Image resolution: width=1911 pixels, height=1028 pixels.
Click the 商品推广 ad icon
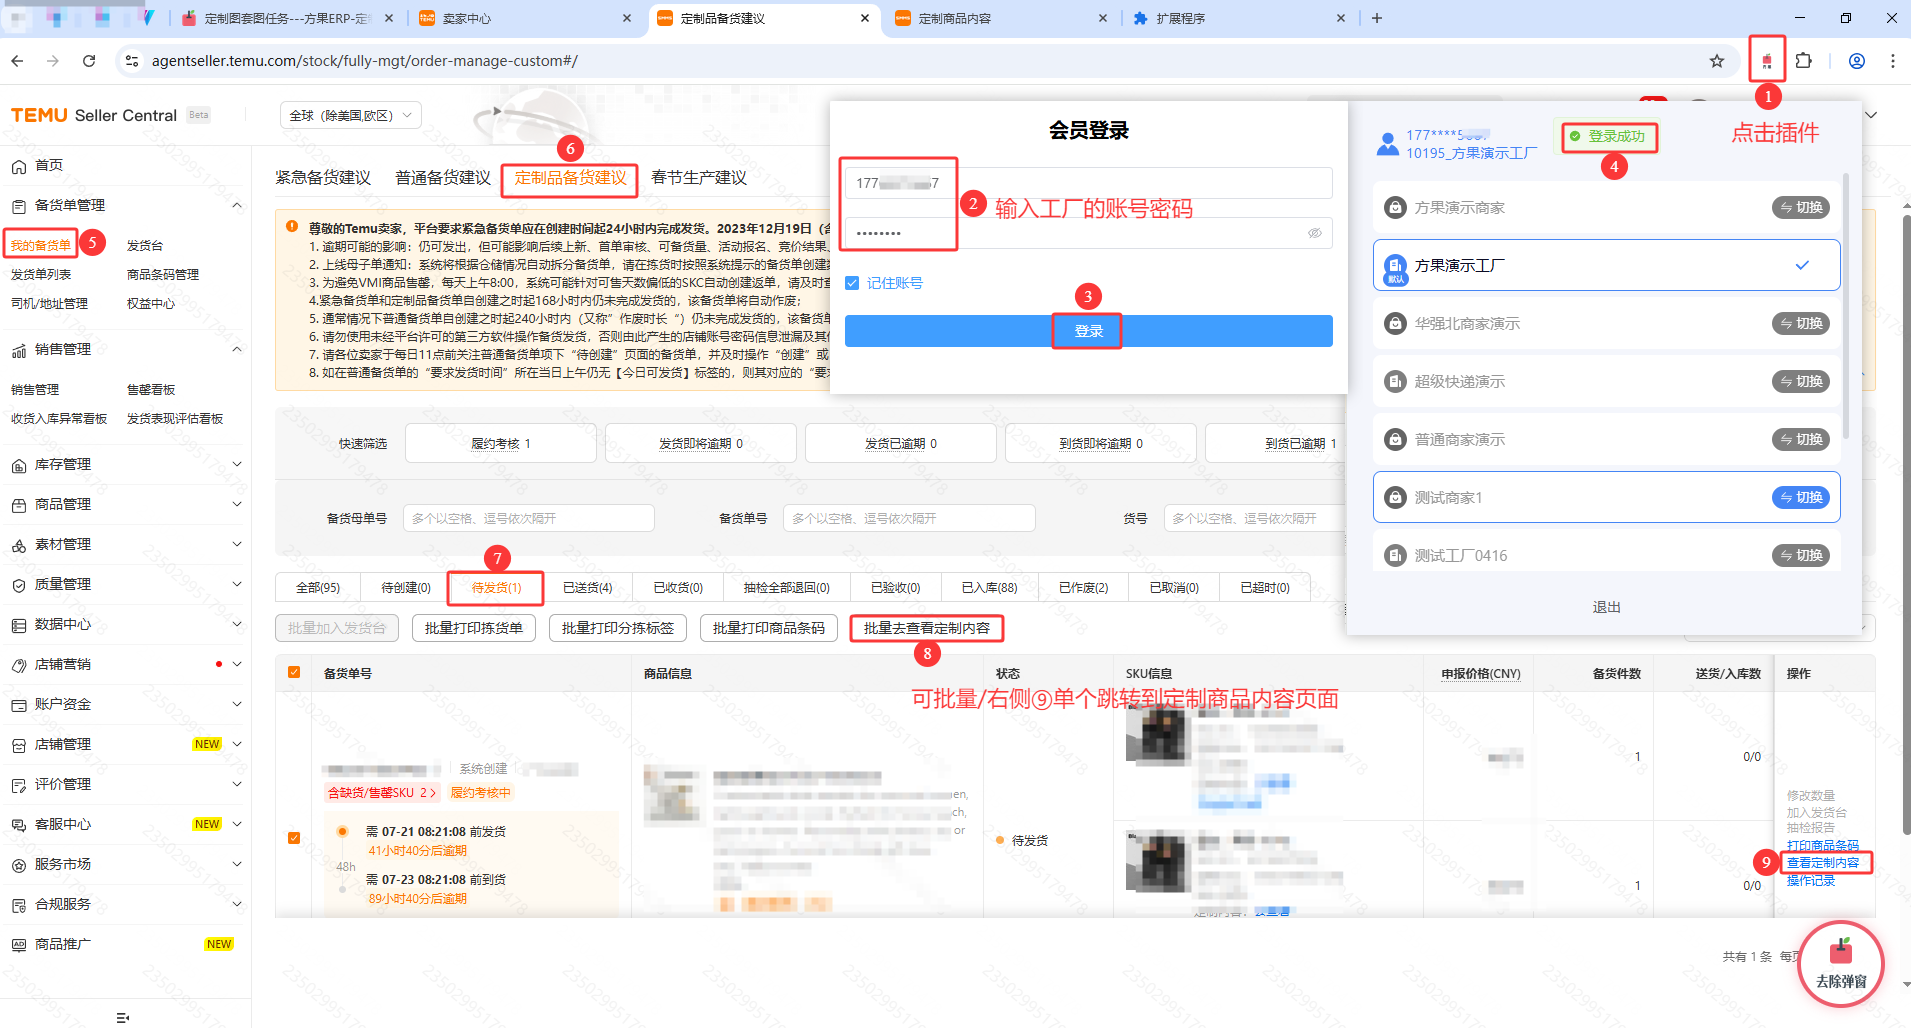(x=18, y=945)
